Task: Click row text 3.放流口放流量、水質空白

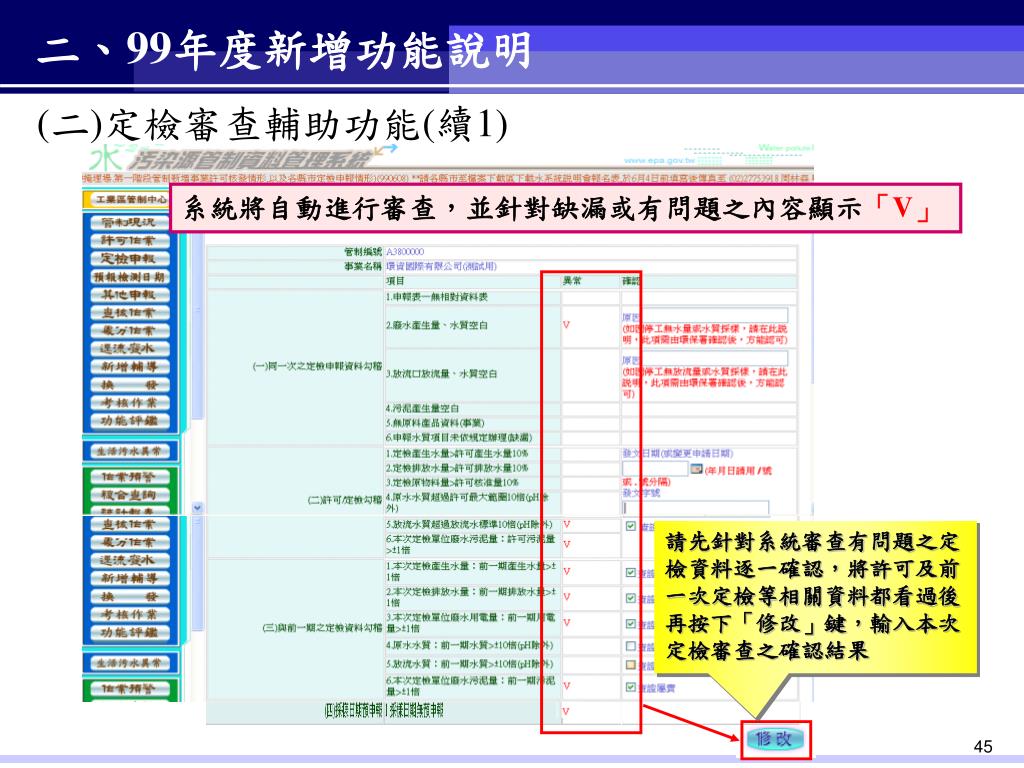Action: point(441,374)
